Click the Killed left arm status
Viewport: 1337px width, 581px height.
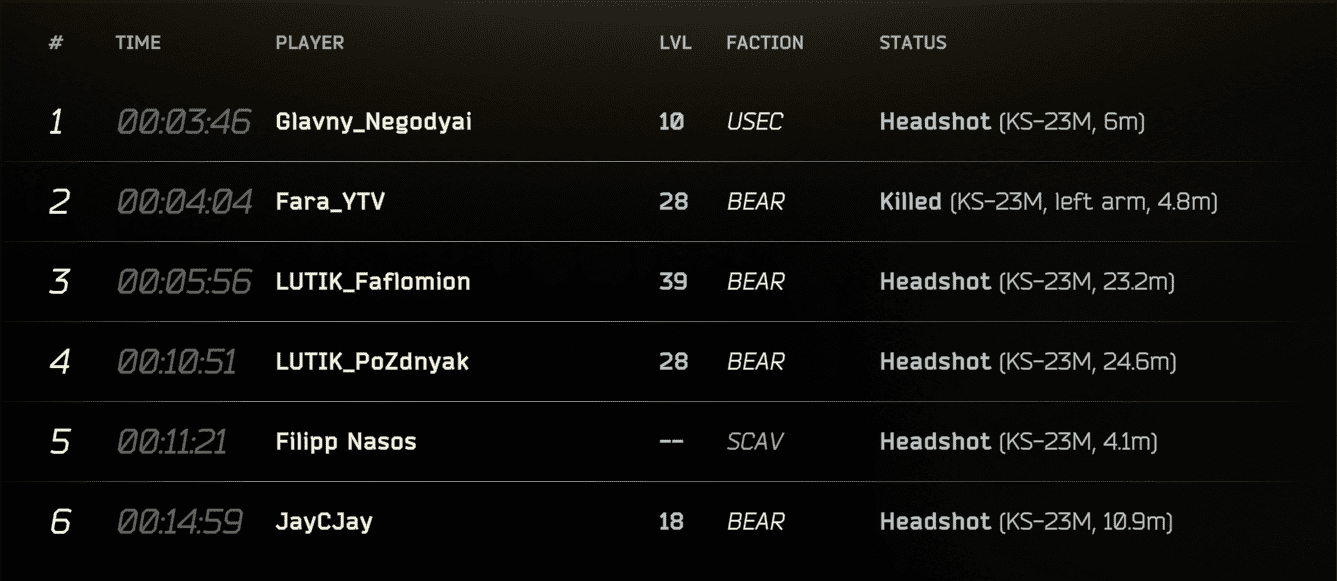pos(1048,202)
